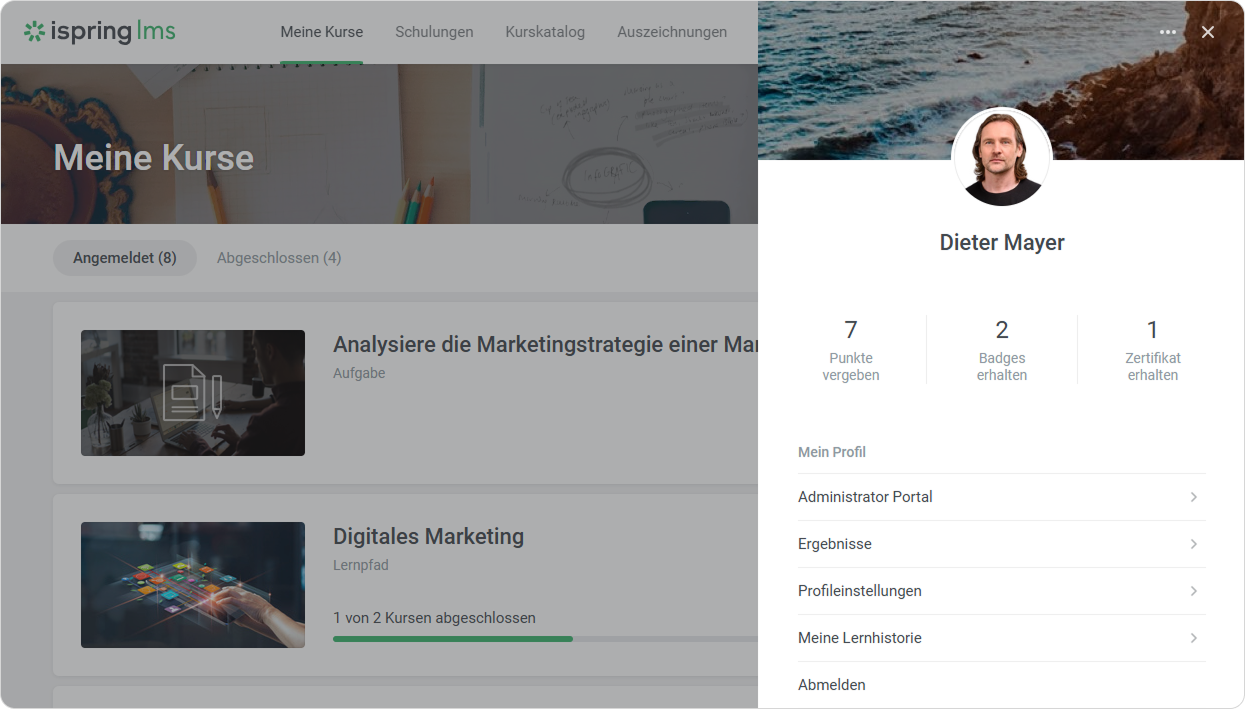Click the three-dot more options icon
Screen dimensions: 1245x709
pyautogui.click(x=1167, y=32)
